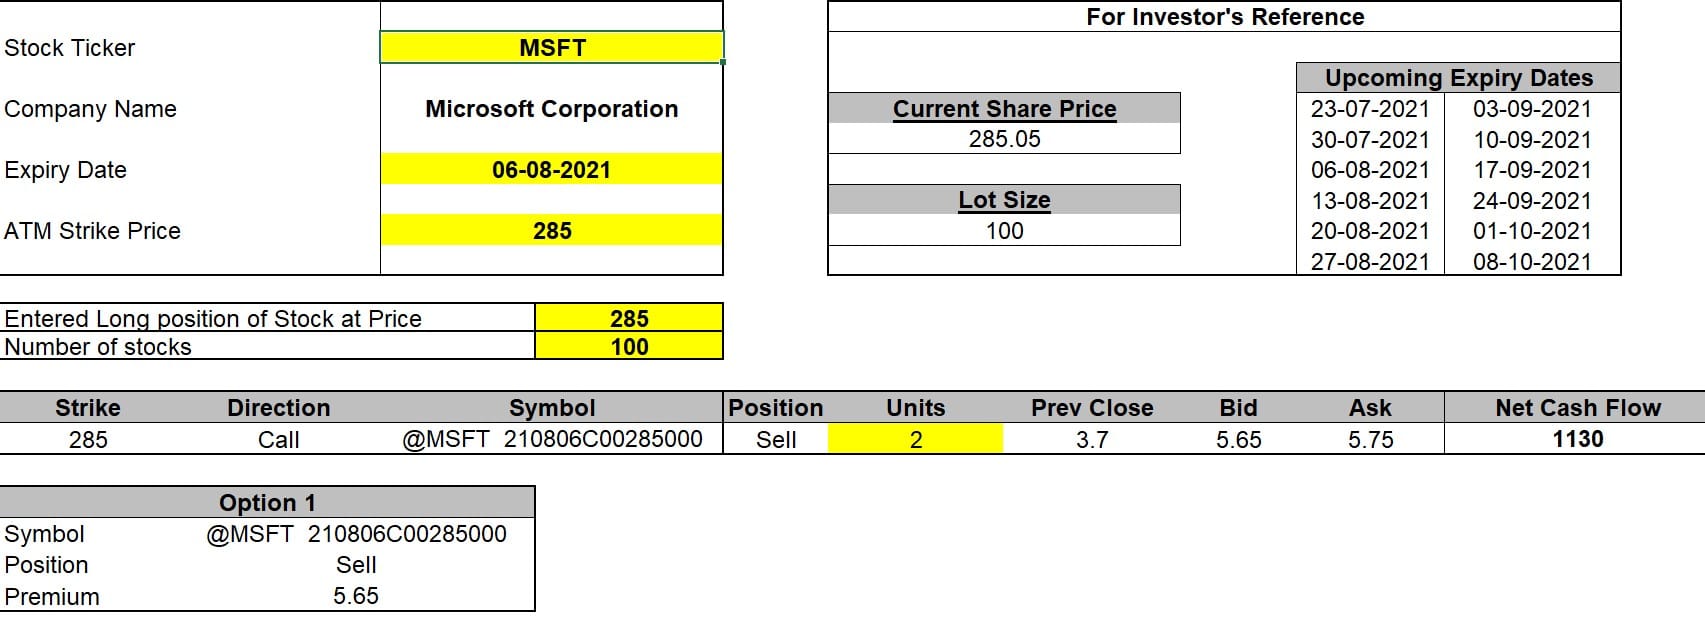1705x621 pixels.
Task: Click the MSFT stock ticker cell
Action: tap(552, 48)
